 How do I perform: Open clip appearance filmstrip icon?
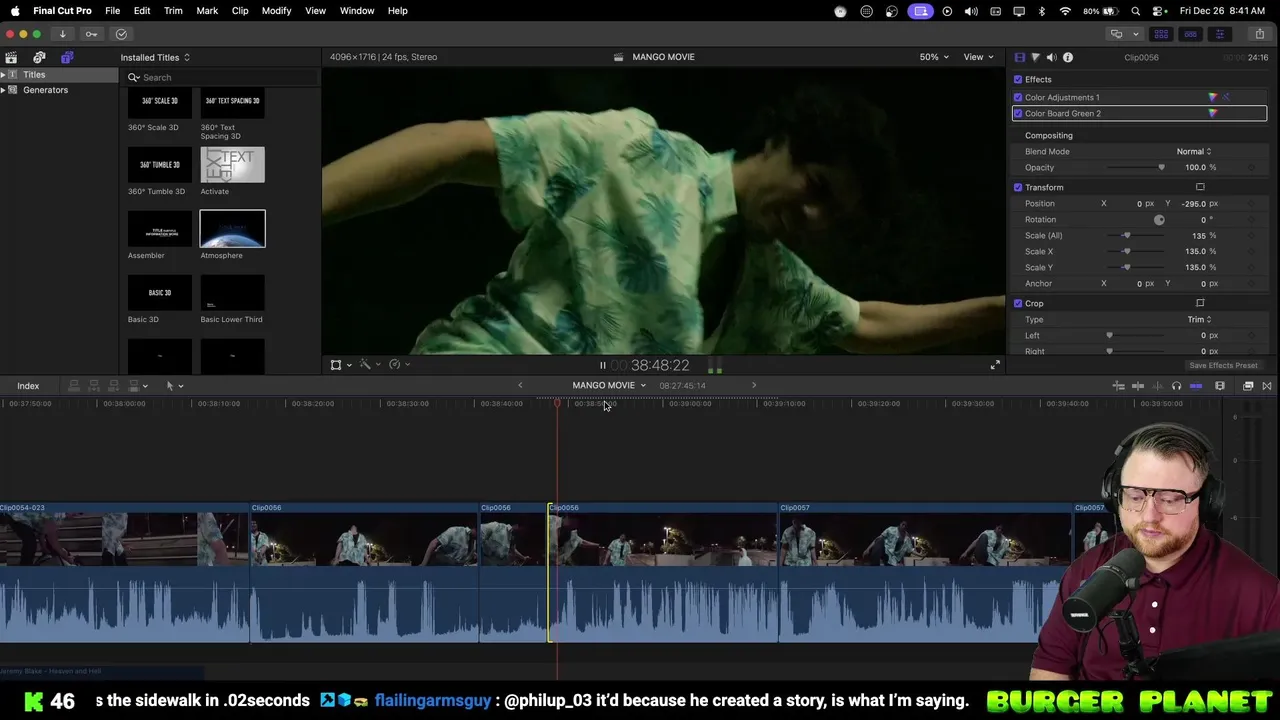pos(1220,386)
